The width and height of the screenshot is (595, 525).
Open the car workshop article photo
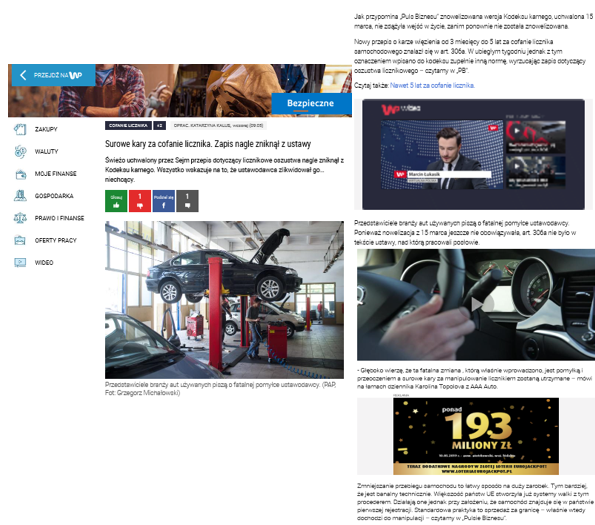click(224, 300)
